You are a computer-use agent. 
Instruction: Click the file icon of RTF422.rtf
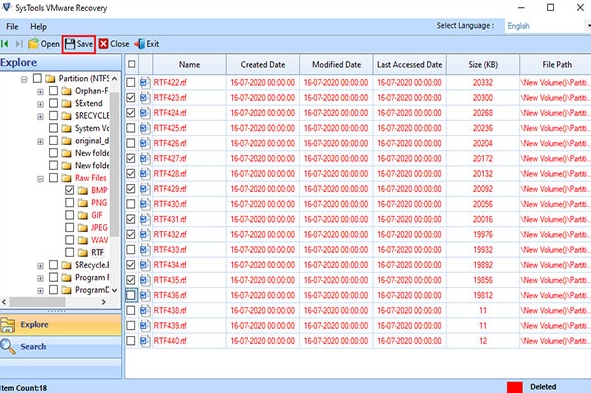coord(145,83)
